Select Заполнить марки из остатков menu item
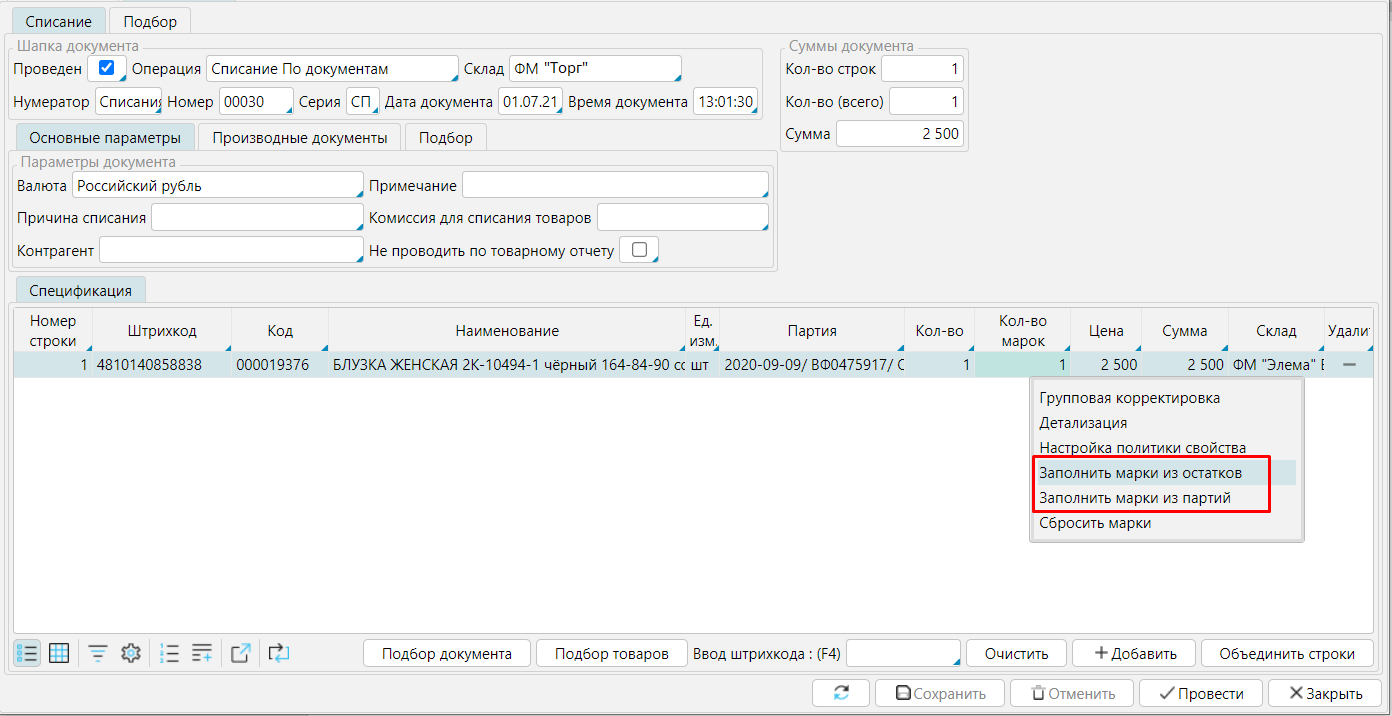 (1140, 472)
